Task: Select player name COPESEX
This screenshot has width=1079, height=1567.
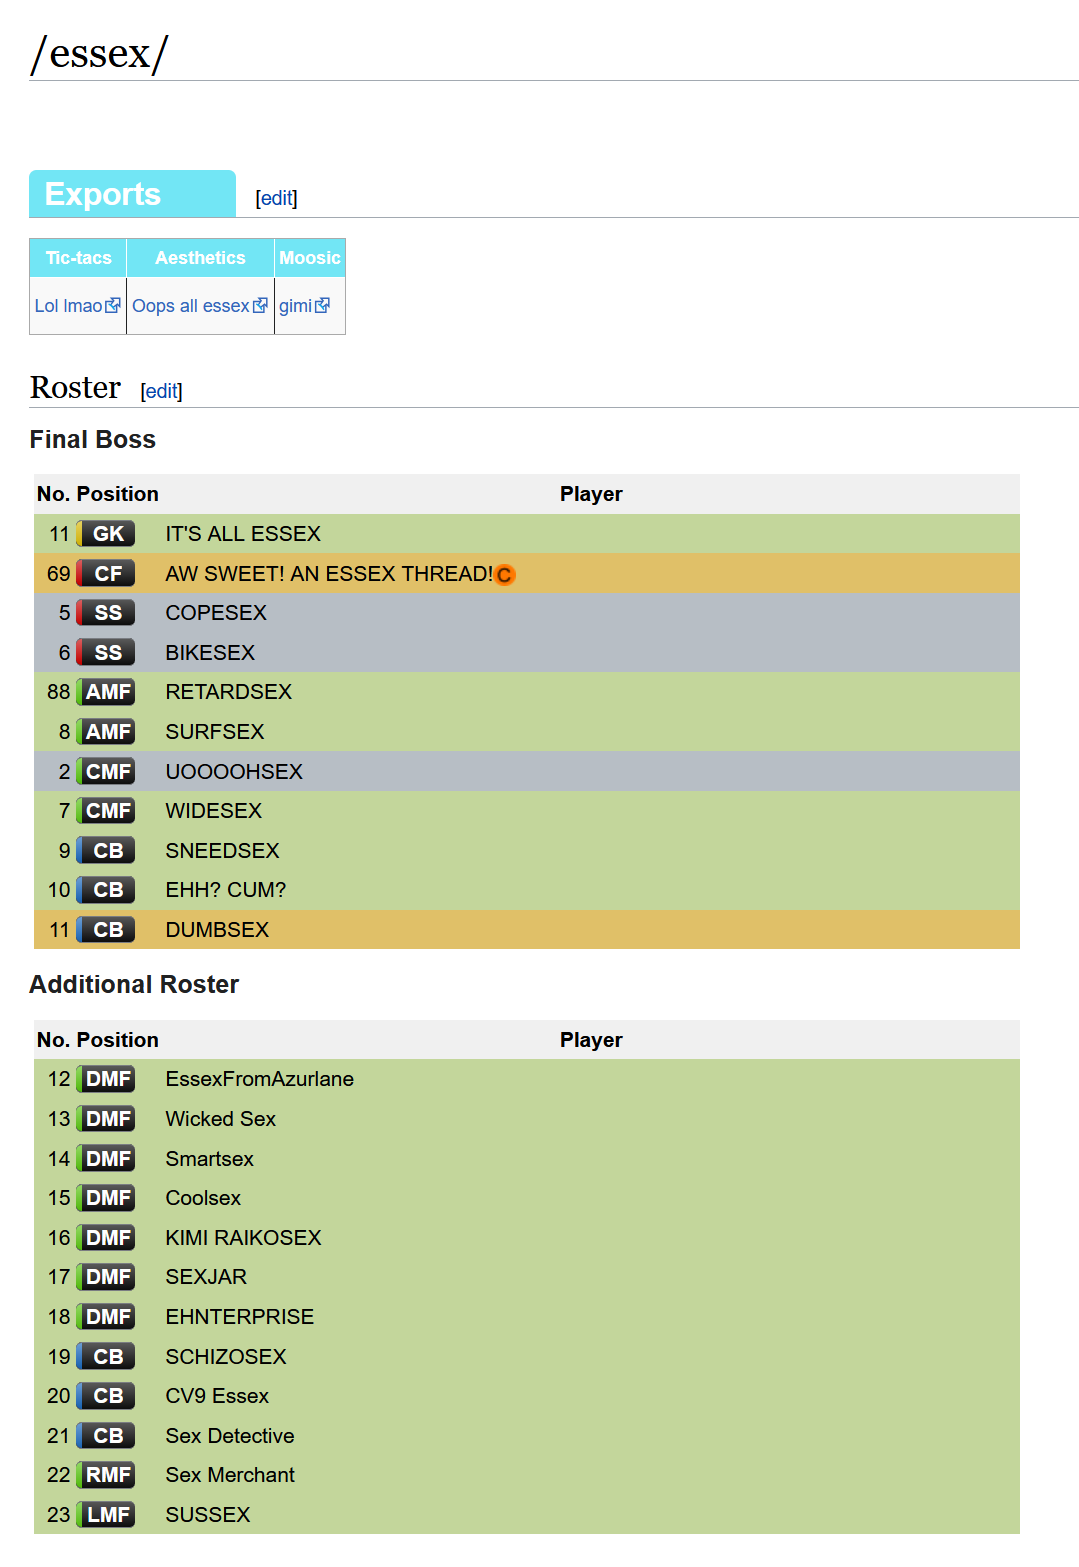Action: click(x=216, y=613)
